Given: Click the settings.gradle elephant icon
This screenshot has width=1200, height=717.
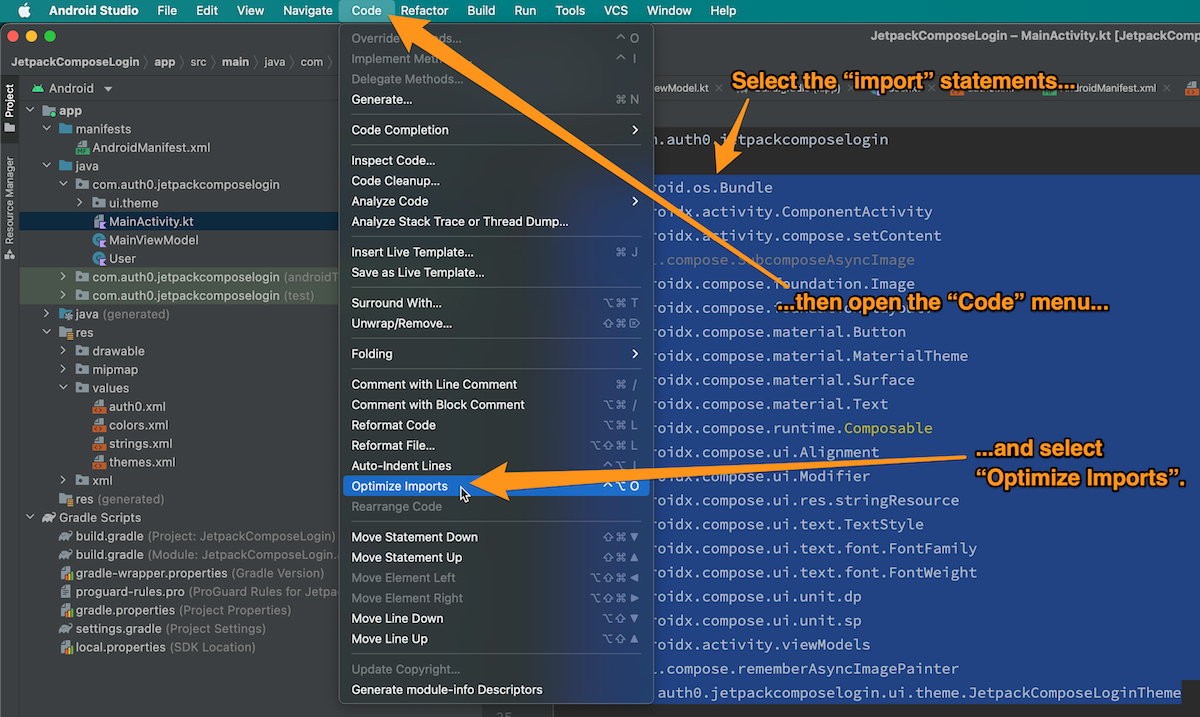Looking at the screenshot, I should (x=66, y=629).
